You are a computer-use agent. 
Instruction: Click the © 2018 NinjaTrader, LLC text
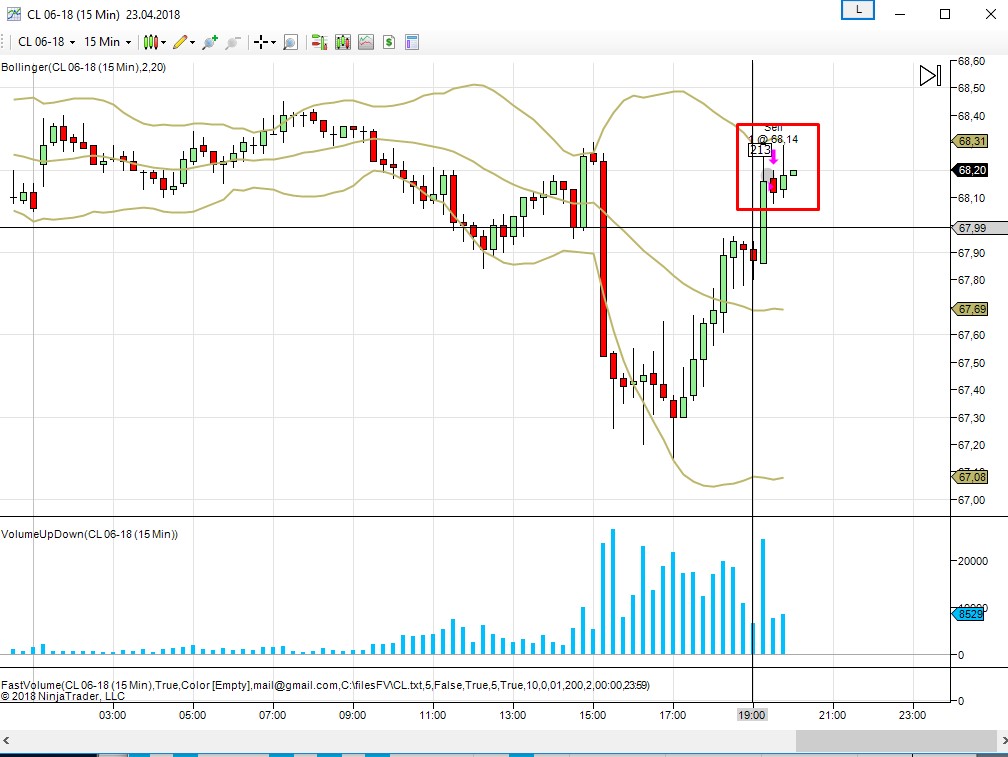click(x=63, y=696)
